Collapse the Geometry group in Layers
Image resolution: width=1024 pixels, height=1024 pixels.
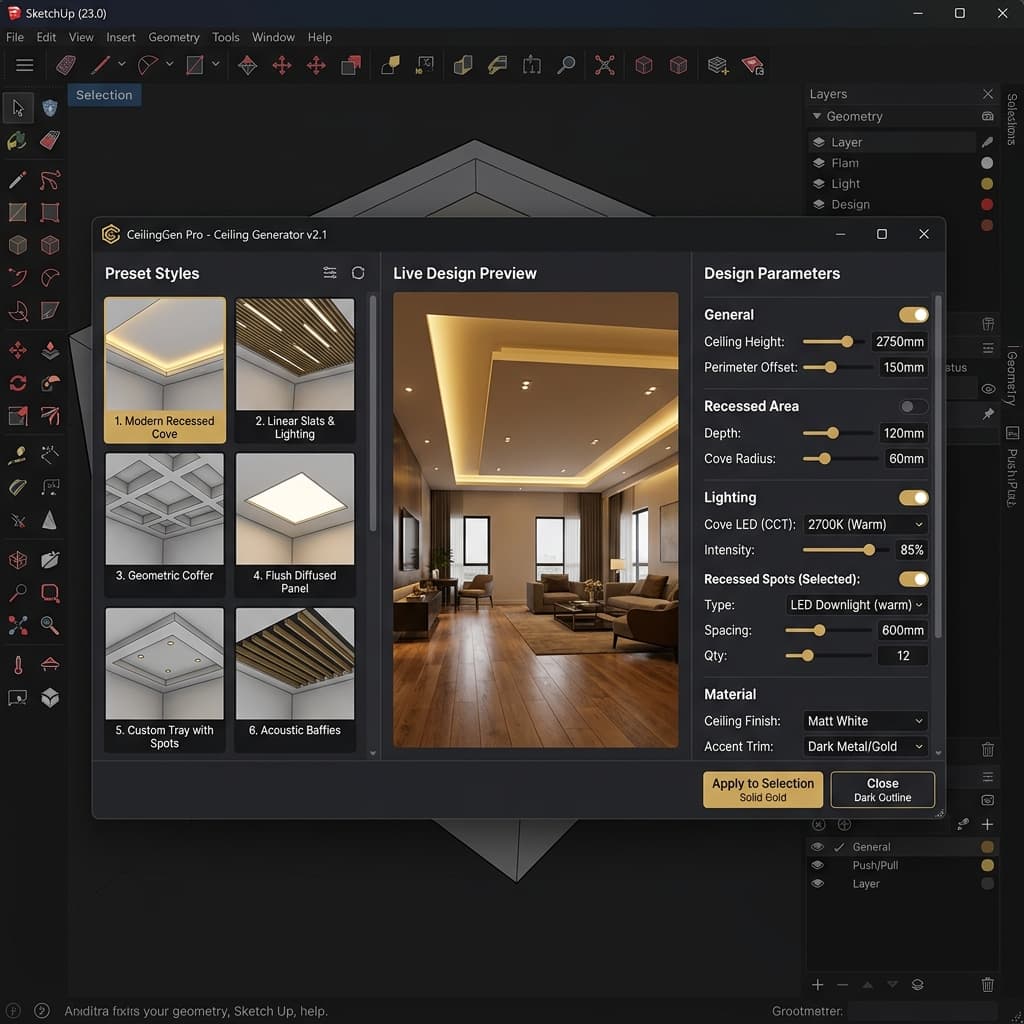(x=816, y=116)
